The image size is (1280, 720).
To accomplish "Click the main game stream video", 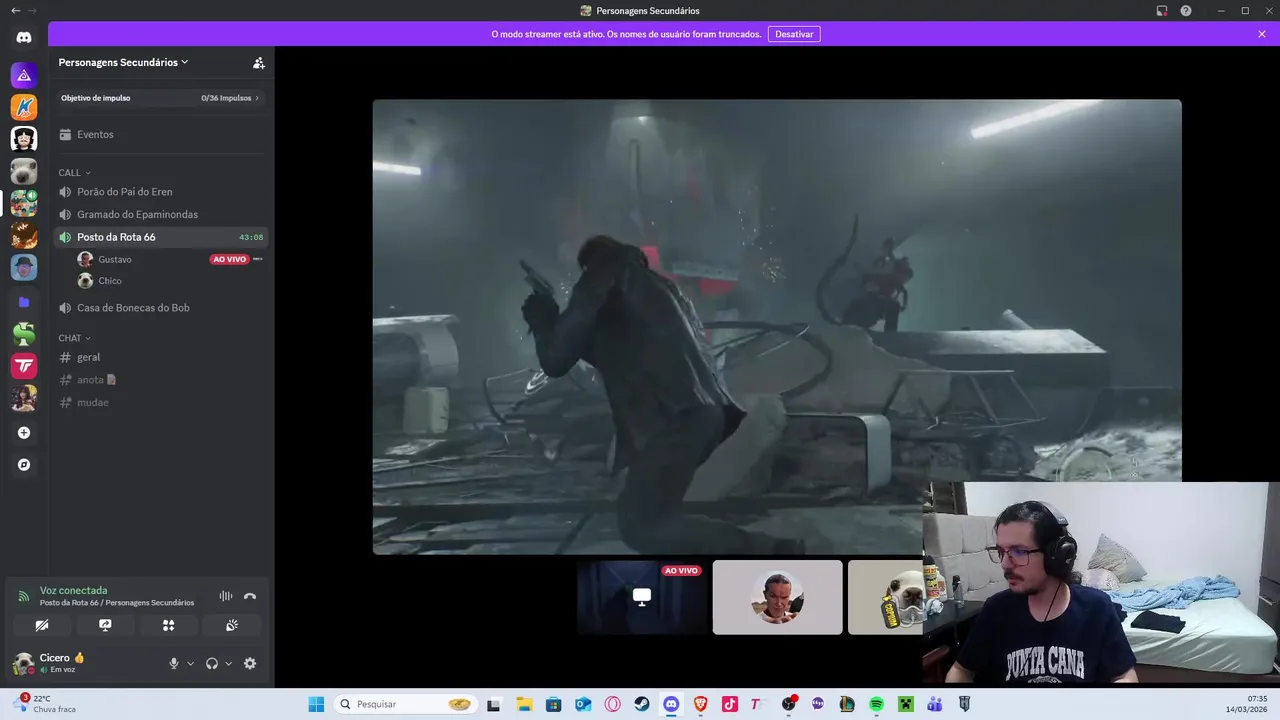I will 777,326.
